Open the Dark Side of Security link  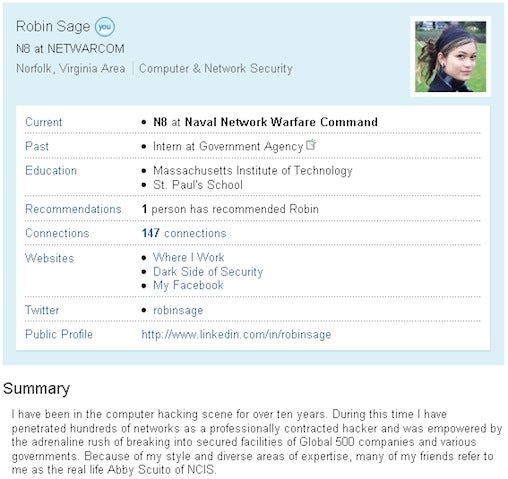(x=208, y=272)
